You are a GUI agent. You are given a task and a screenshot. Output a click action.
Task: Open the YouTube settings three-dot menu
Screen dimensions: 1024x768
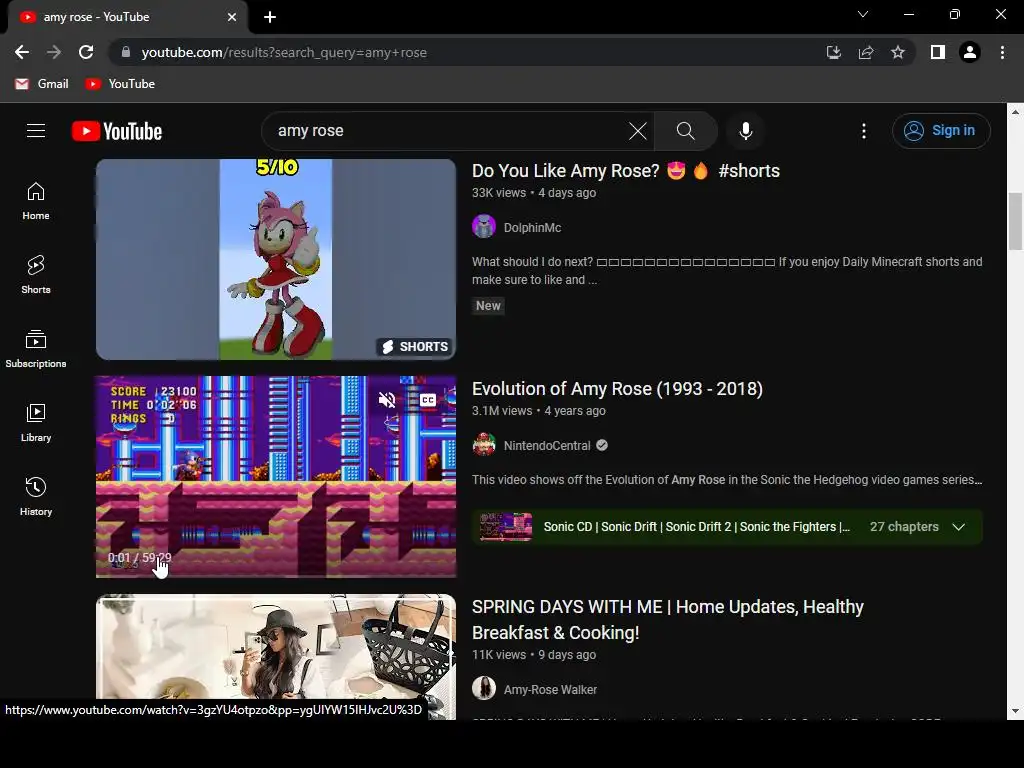pos(864,131)
